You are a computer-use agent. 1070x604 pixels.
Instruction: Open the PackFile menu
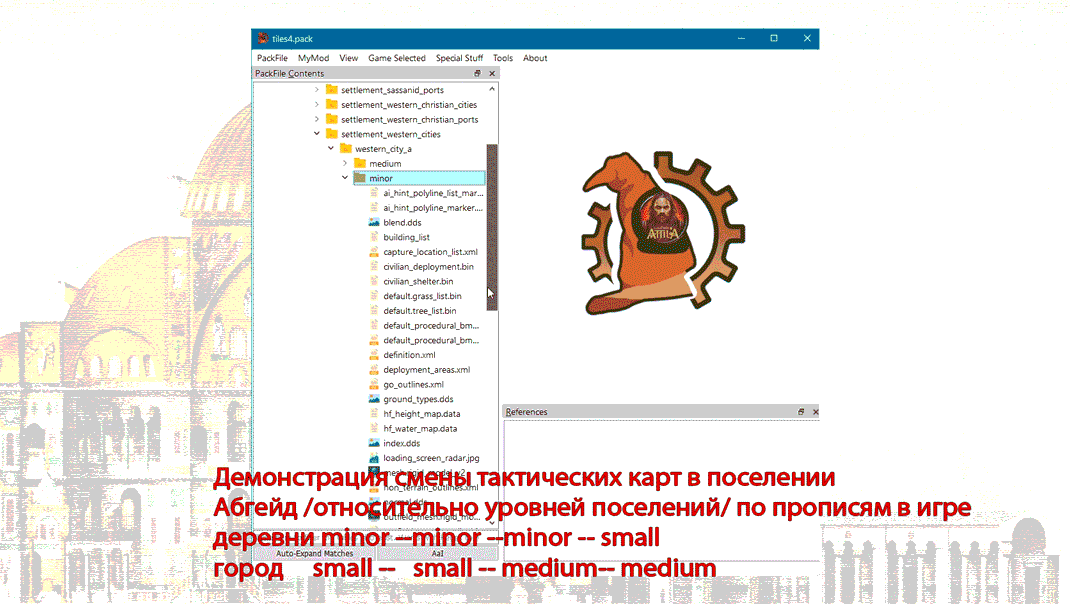(272, 58)
